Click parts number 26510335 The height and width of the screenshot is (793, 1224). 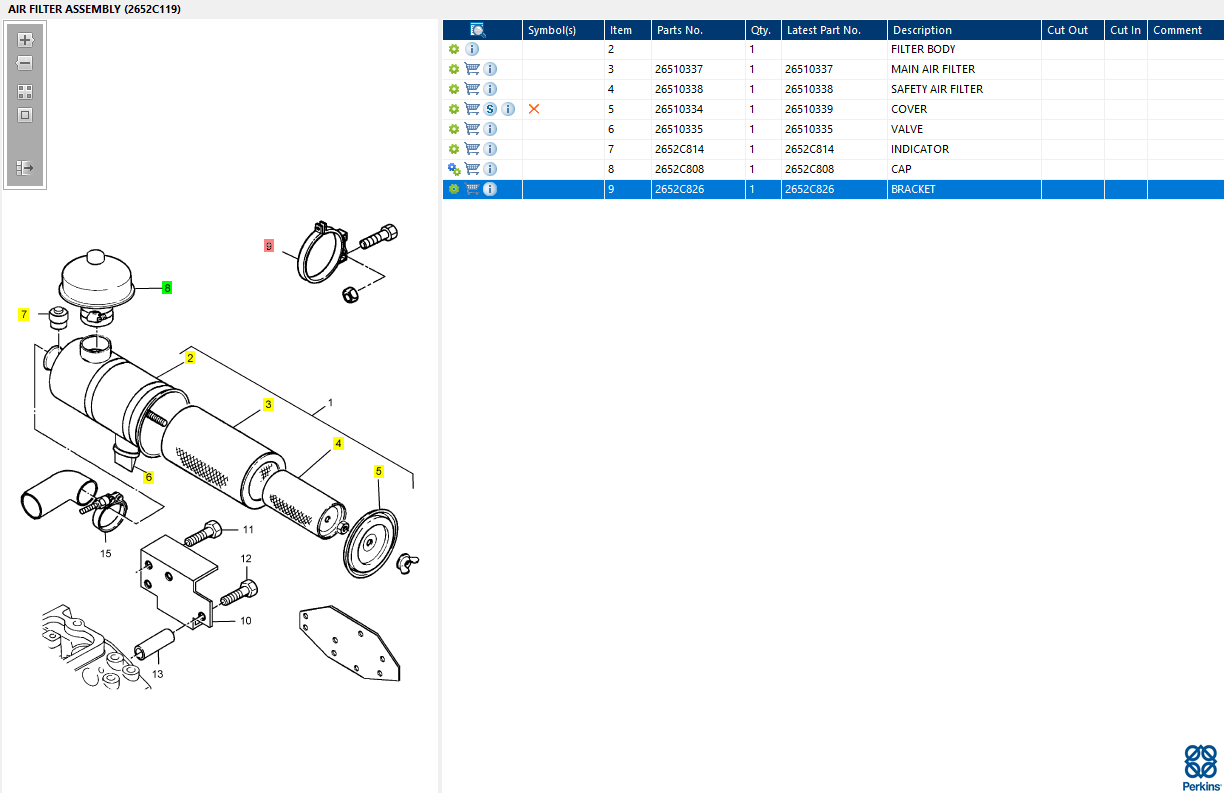[x=679, y=129]
